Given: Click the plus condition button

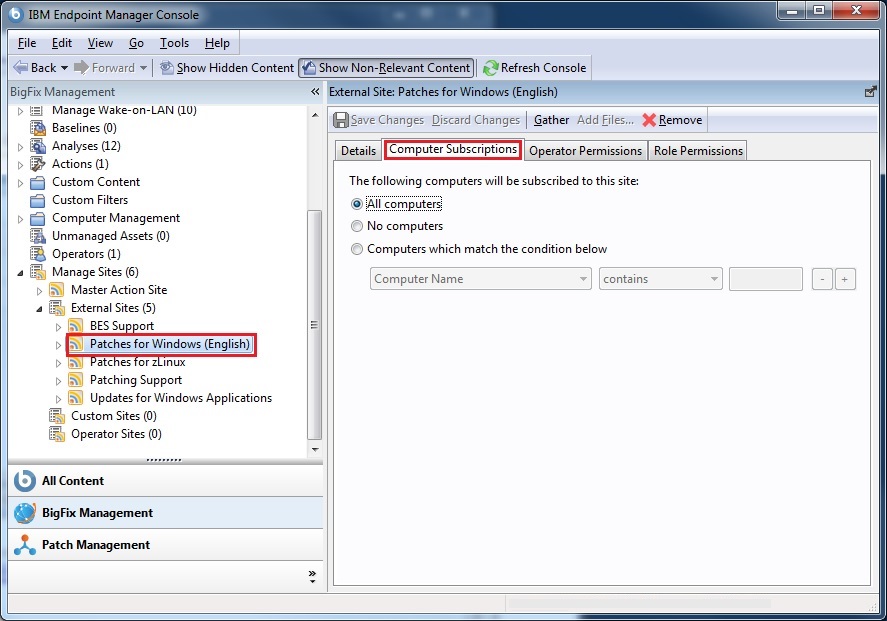Looking at the screenshot, I should 845,279.
